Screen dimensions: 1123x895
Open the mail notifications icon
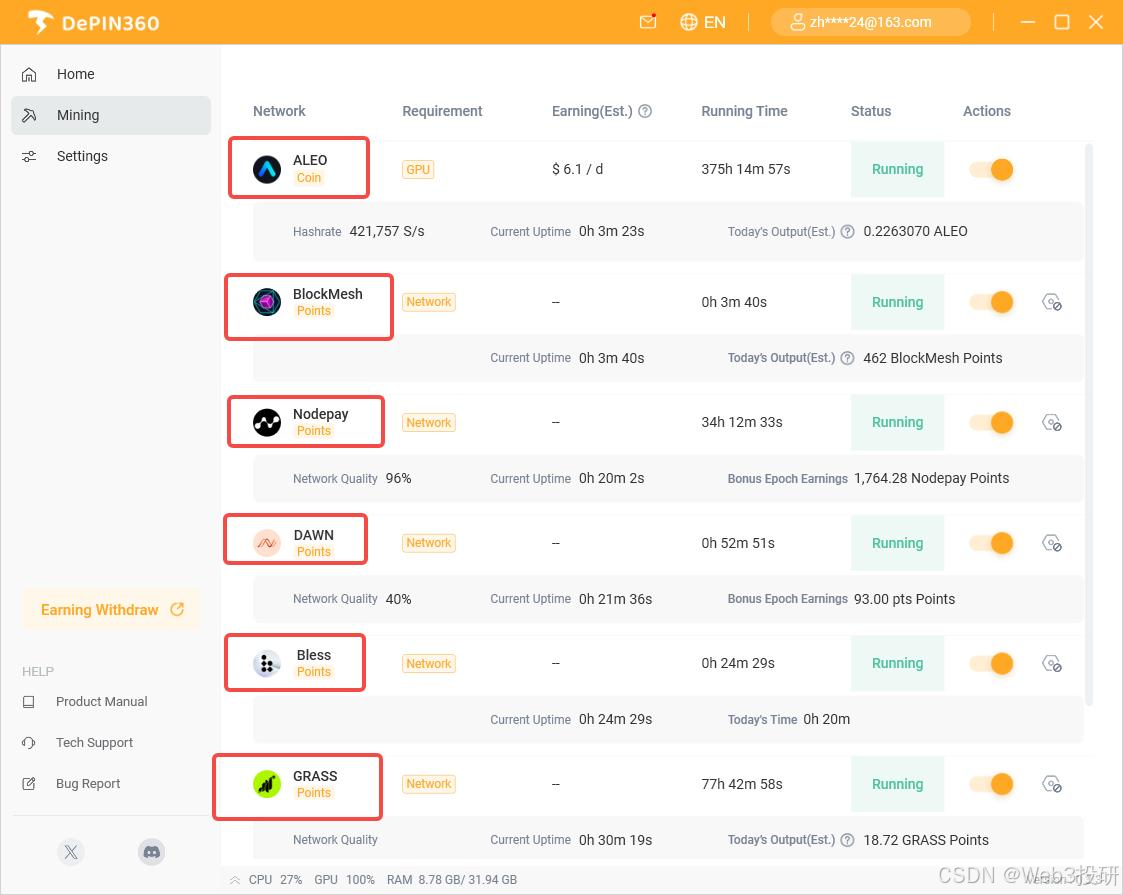[647, 21]
